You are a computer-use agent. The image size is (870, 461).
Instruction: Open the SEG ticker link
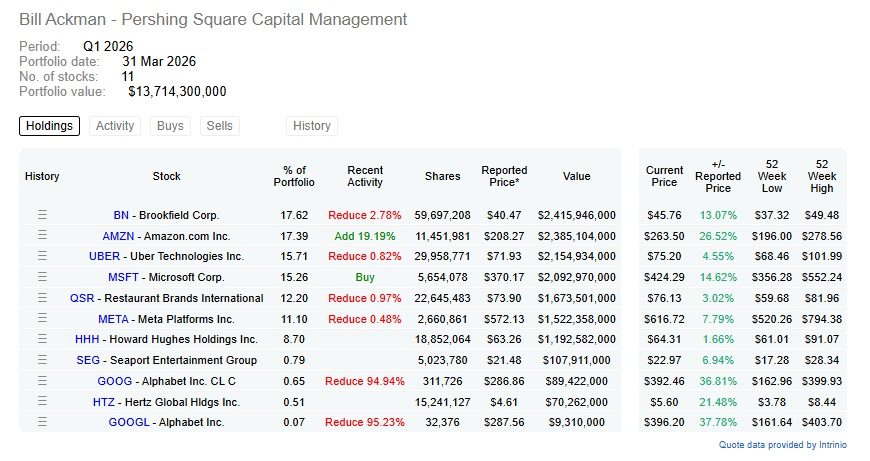click(x=88, y=361)
